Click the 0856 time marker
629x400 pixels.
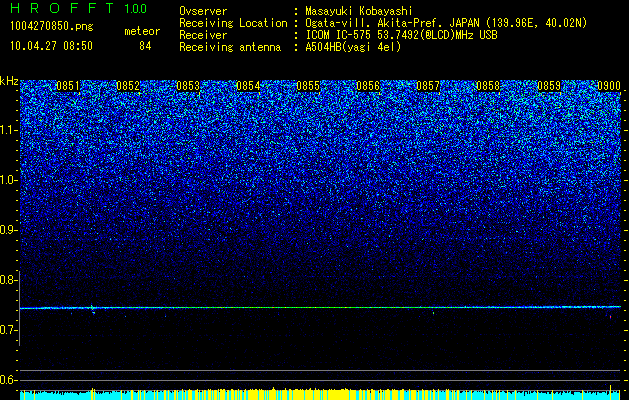(x=368, y=86)
